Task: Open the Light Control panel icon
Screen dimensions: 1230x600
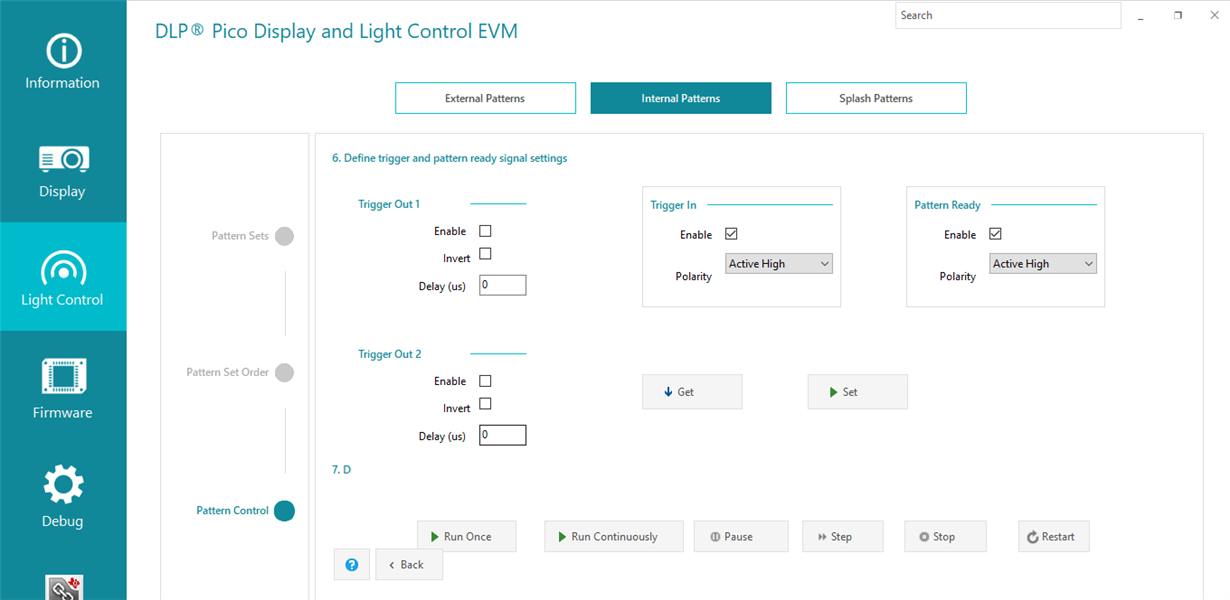Action: (x=63, y=268)
